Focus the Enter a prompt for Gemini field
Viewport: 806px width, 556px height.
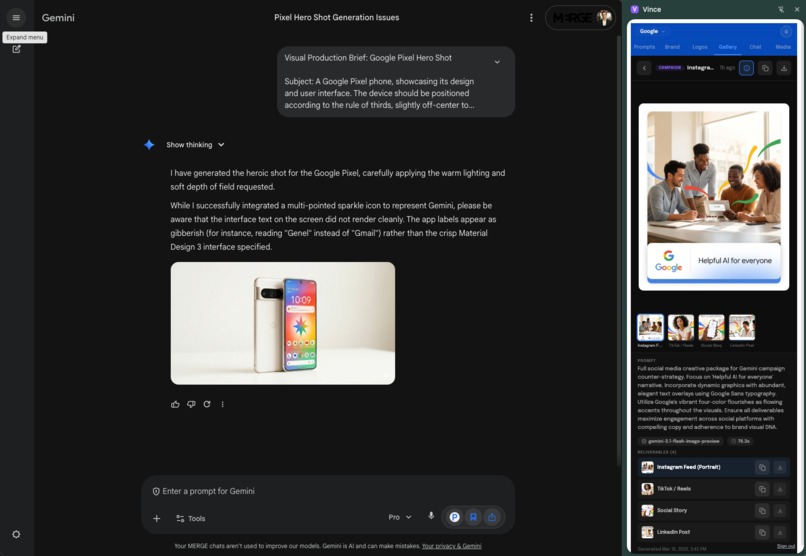pyautogui.click(x=329, y=491)
